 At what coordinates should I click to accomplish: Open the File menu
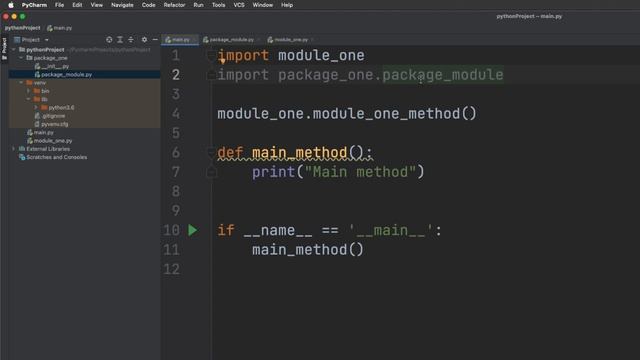[60, 5]
